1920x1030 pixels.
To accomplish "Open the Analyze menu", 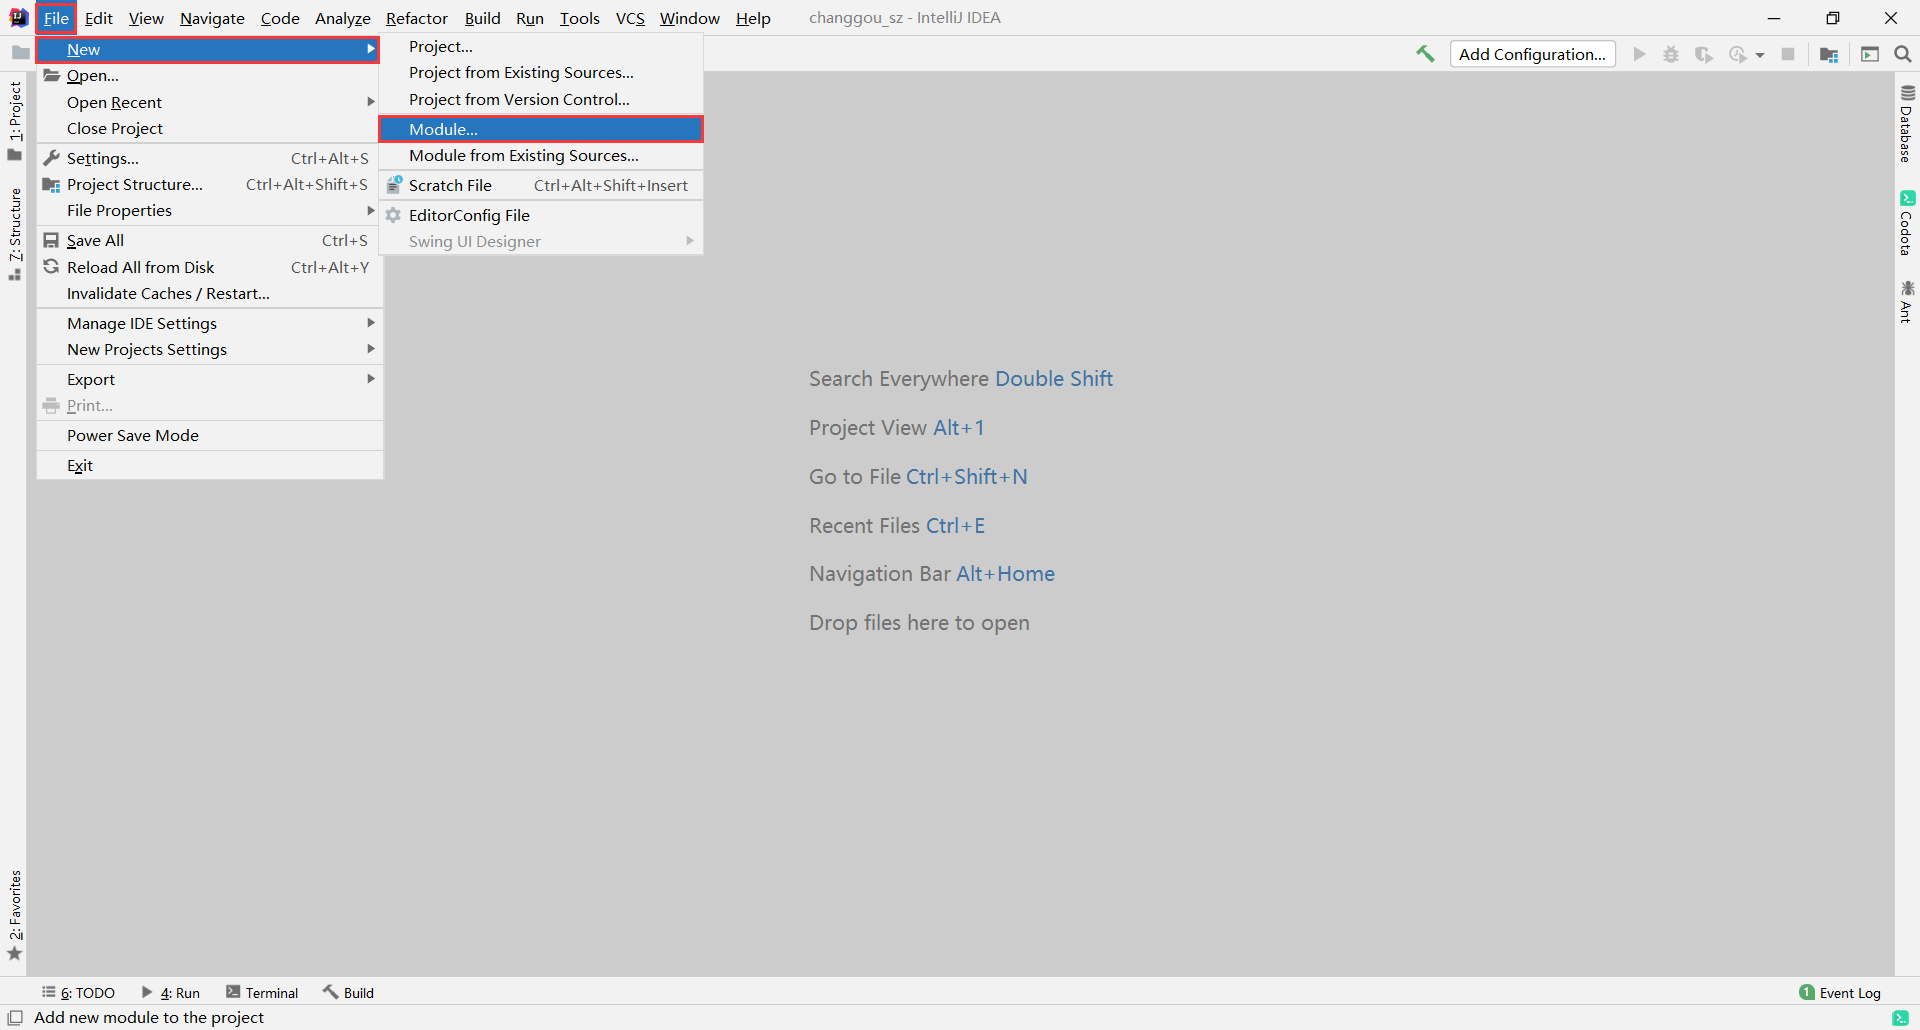I will 342,18.
